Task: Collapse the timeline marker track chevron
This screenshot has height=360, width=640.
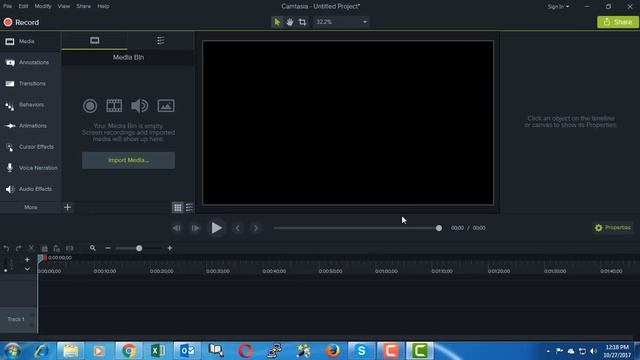Action: [x=27, y=269]
